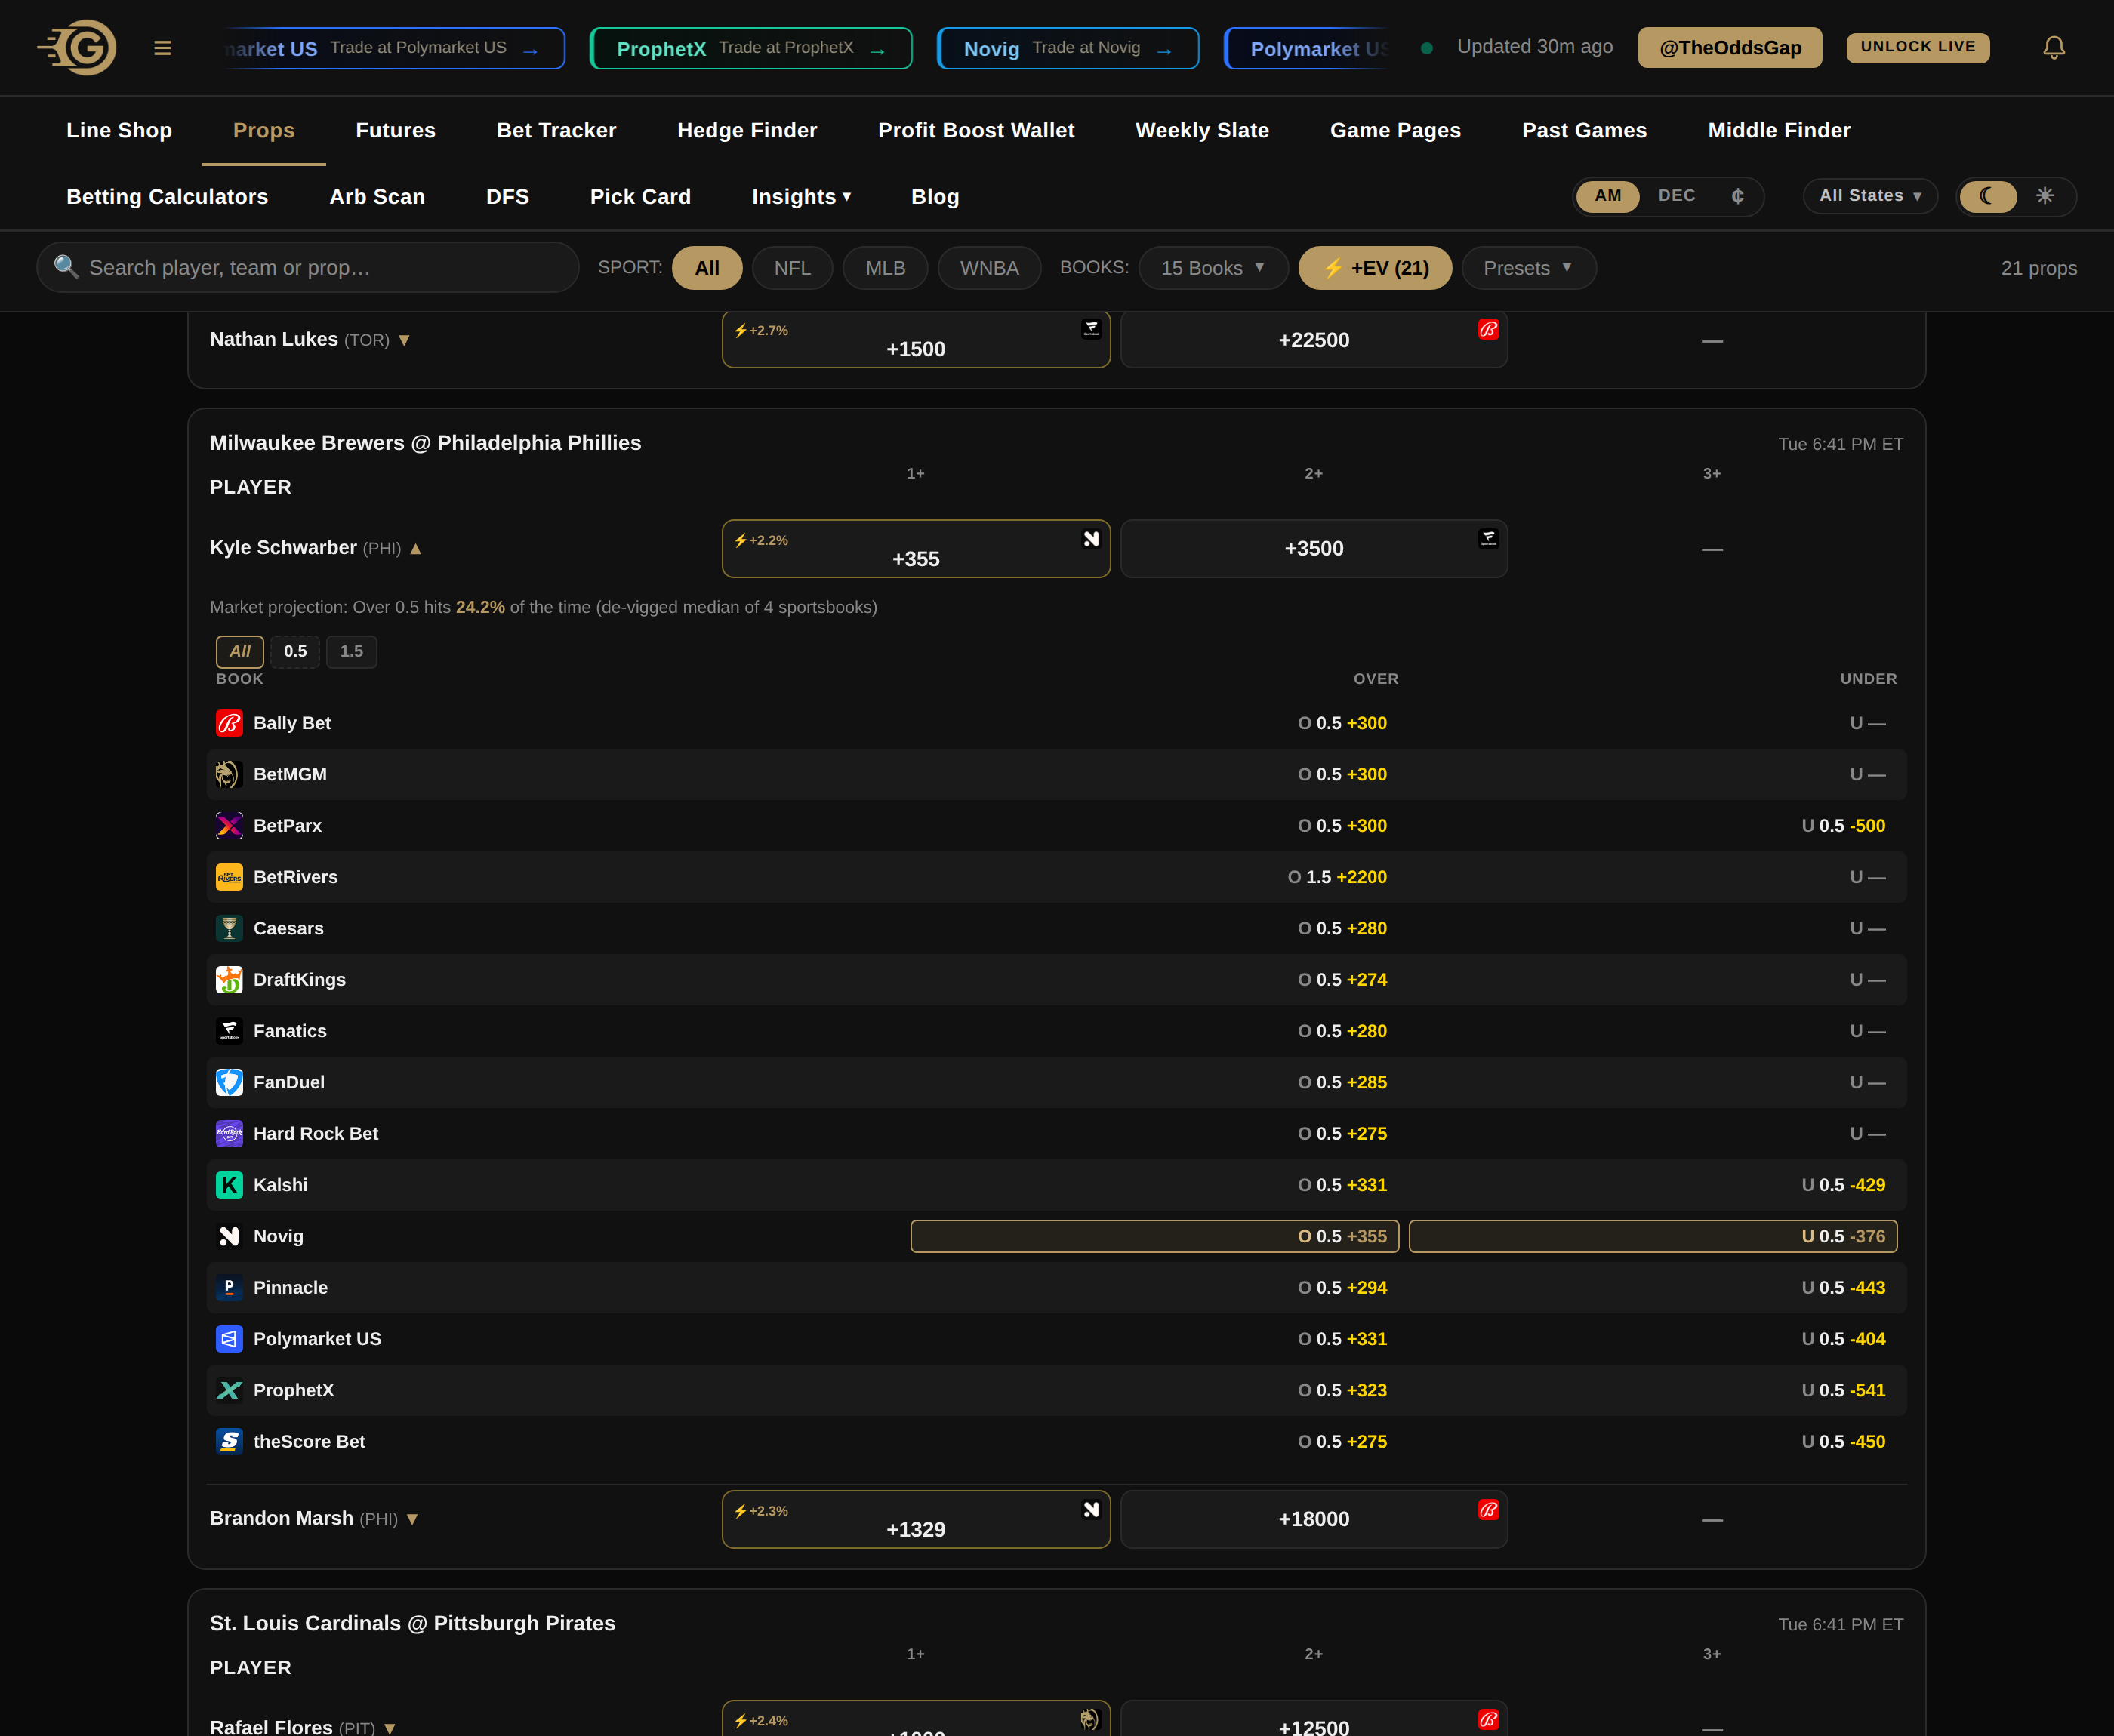Click the DraftKings logo icon
Screen dimensions: 2114x1736
click(229, 979)
